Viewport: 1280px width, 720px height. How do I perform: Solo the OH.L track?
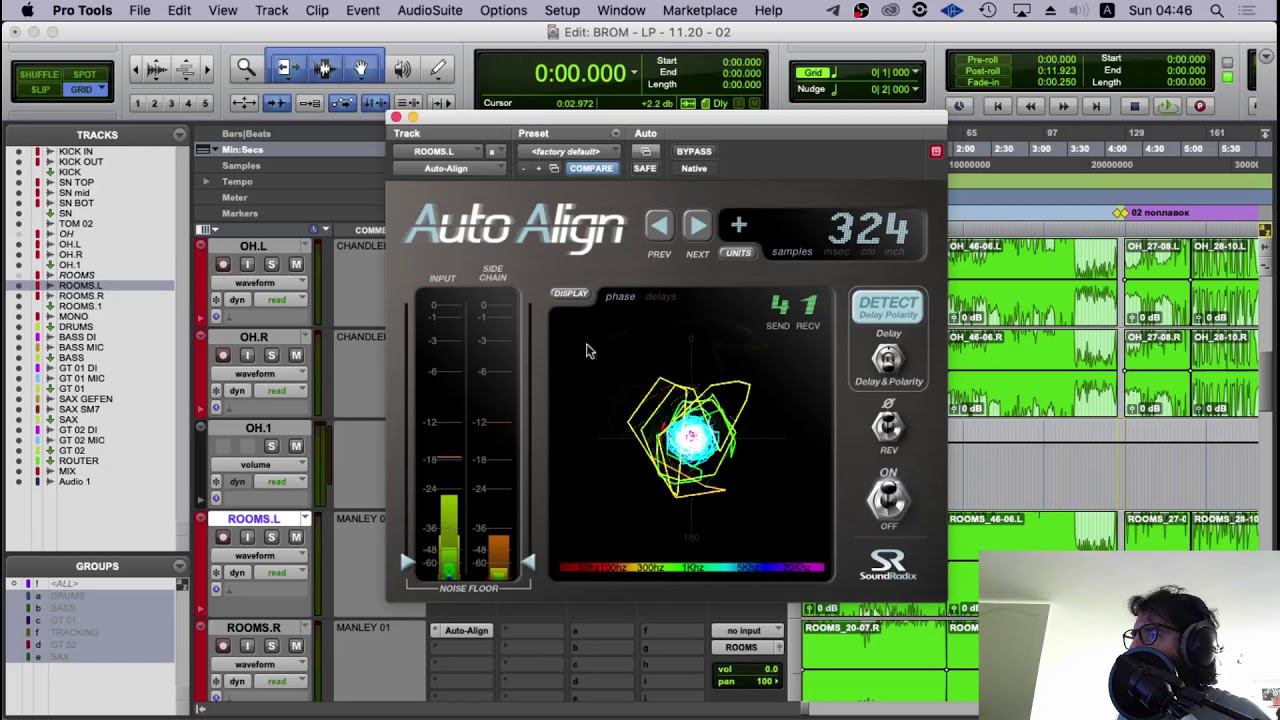(272, 264)
